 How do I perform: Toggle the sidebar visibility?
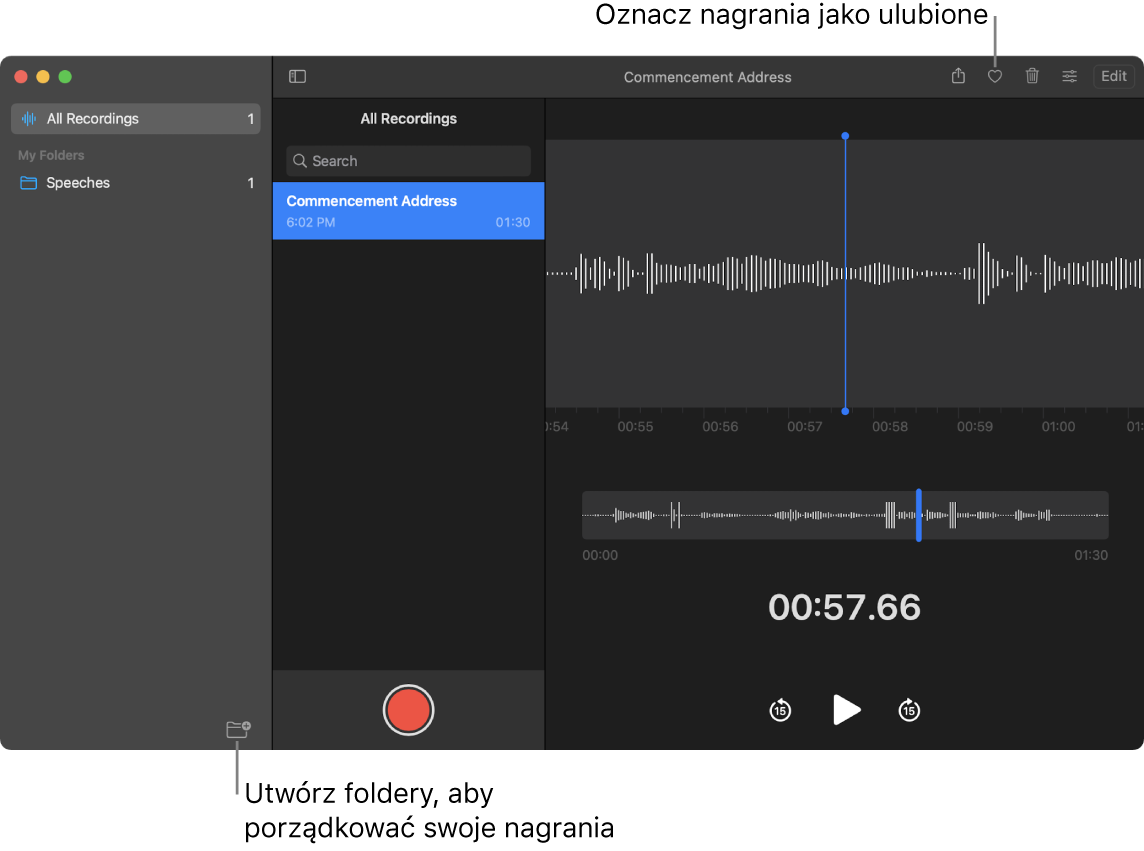click(297, 76)
